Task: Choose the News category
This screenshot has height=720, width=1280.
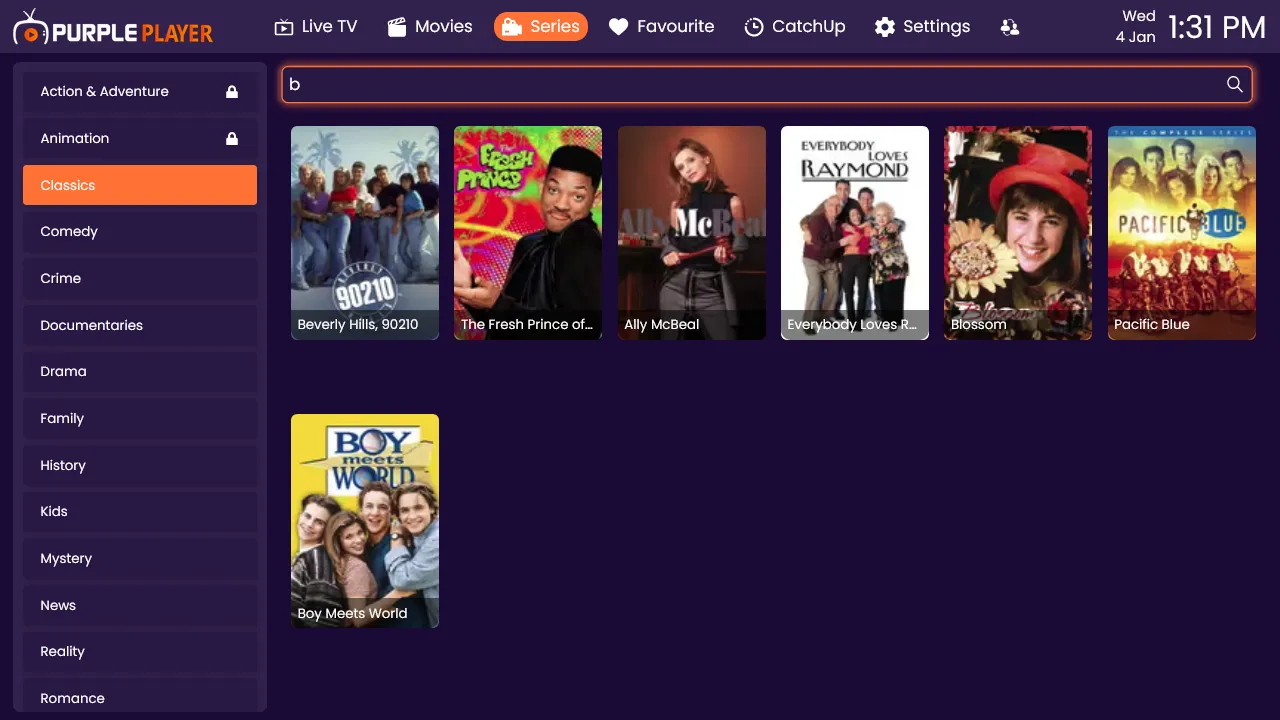Action: point(140,605)
